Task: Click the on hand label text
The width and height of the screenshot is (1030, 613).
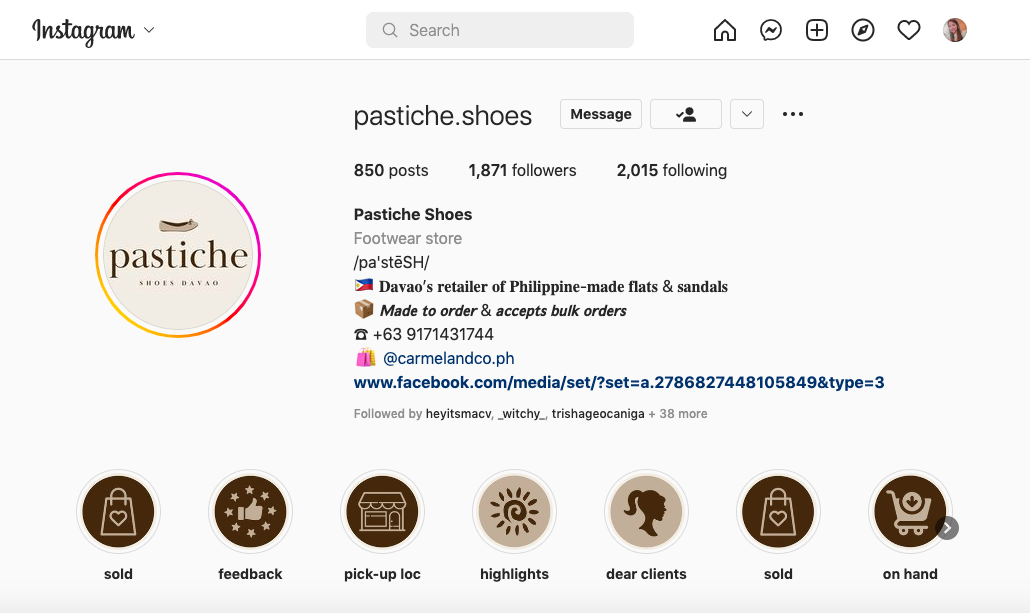Action: pos(910,574)
